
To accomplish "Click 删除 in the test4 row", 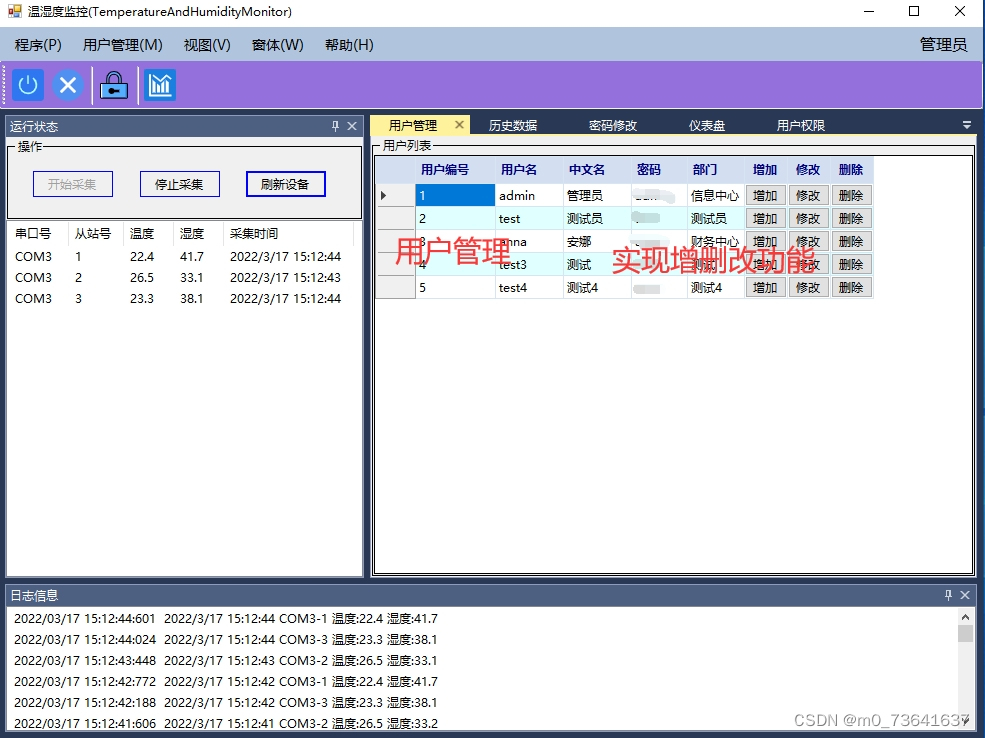I will (x=851, y=288).
